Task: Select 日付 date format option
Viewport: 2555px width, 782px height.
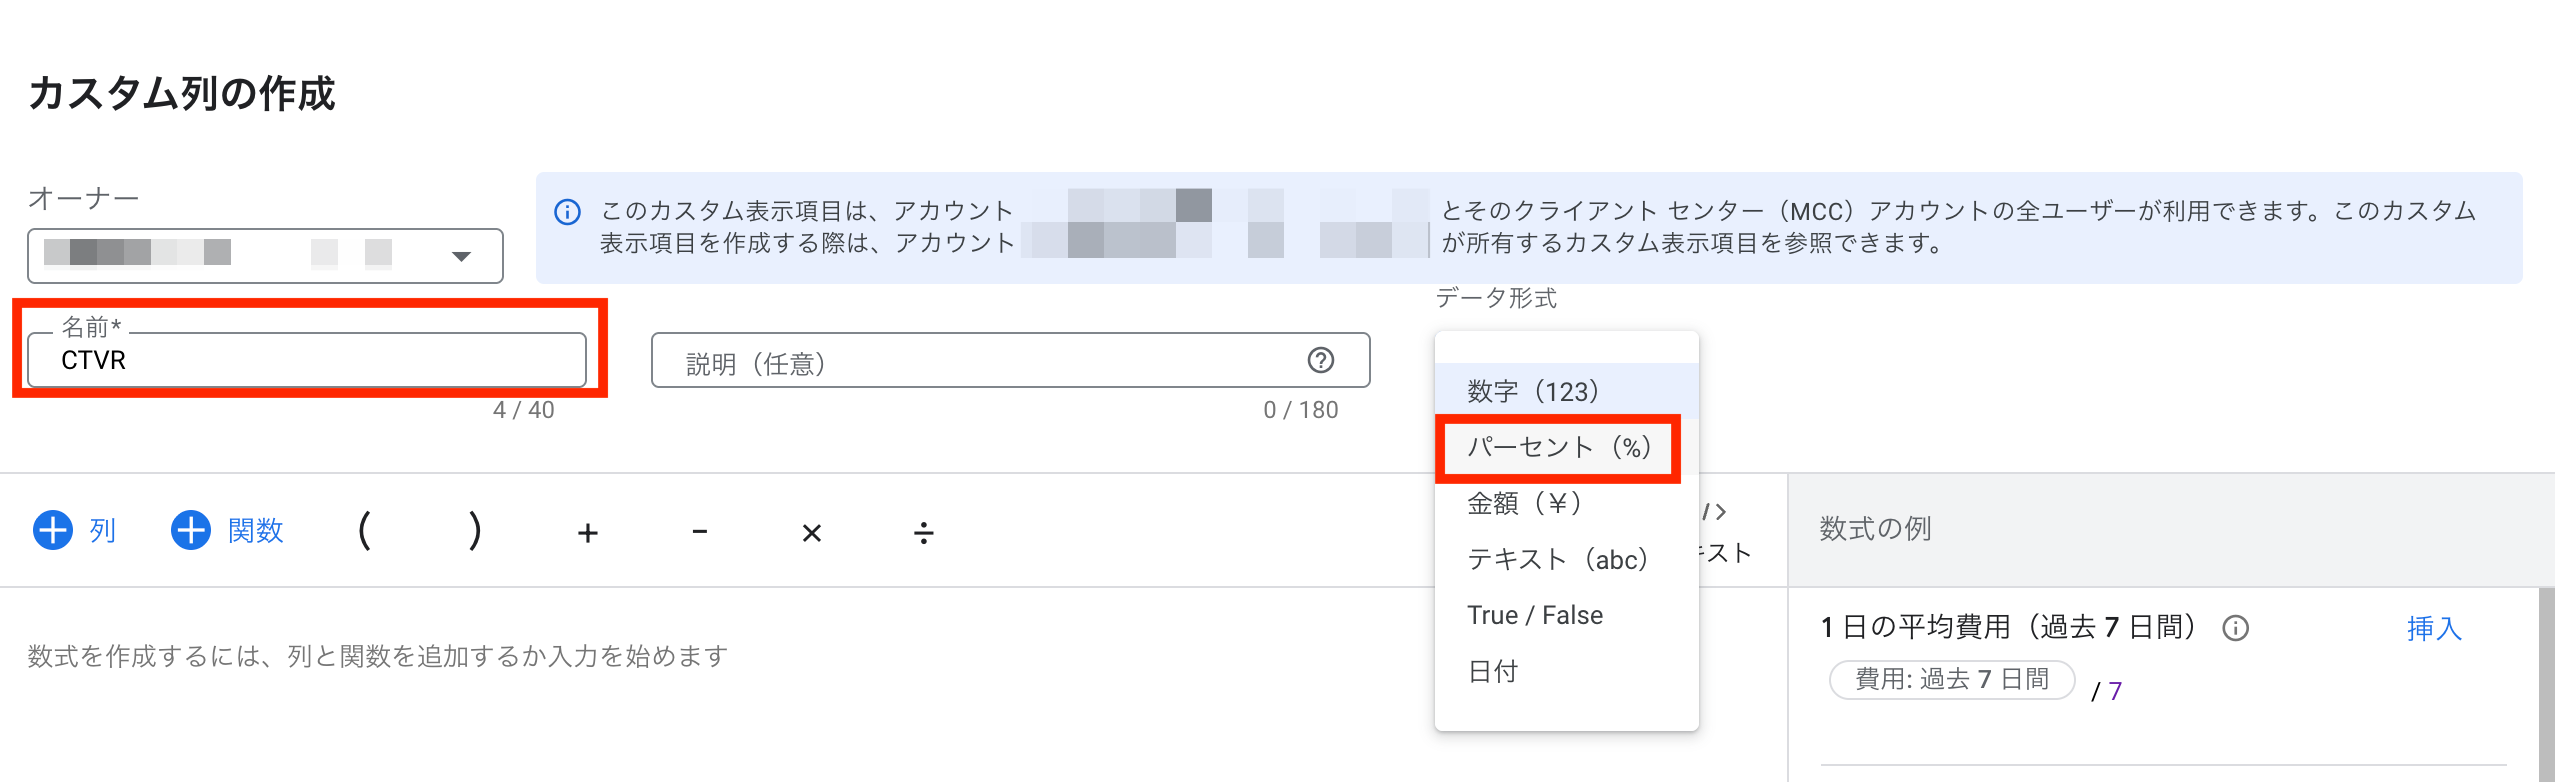Action: (1493, 671)
